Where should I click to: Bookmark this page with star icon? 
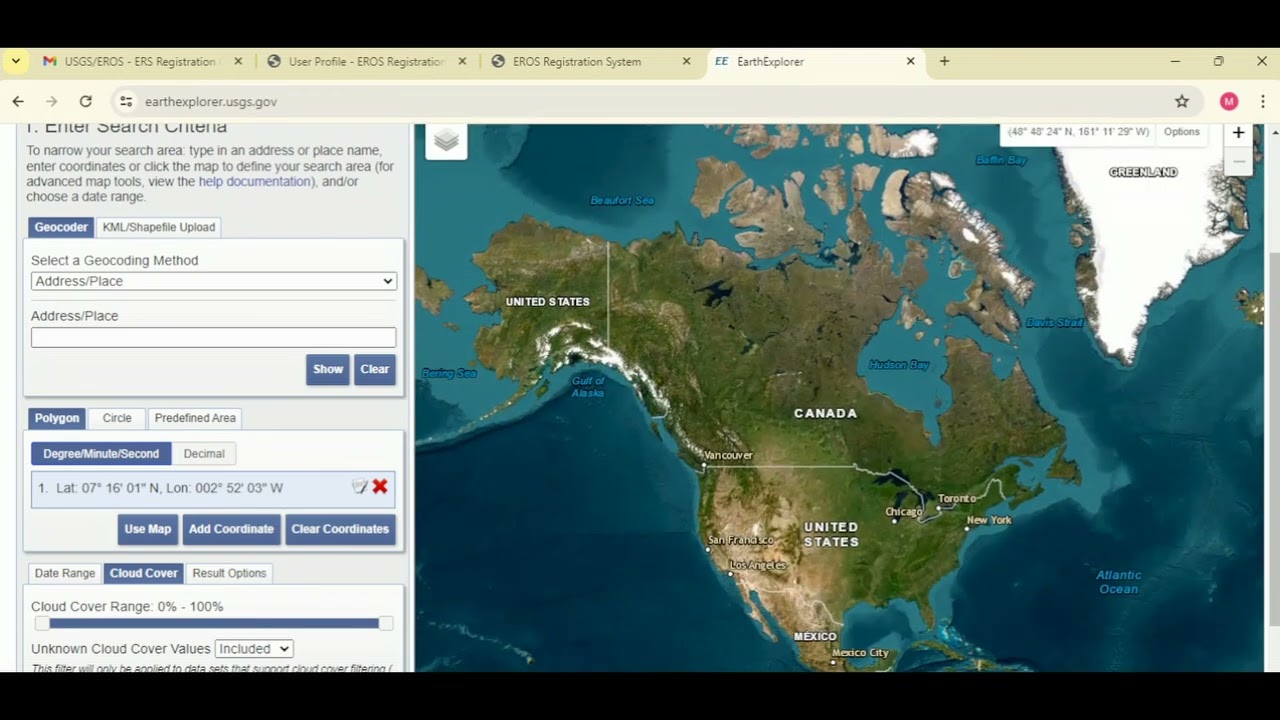coord(1182,101)
